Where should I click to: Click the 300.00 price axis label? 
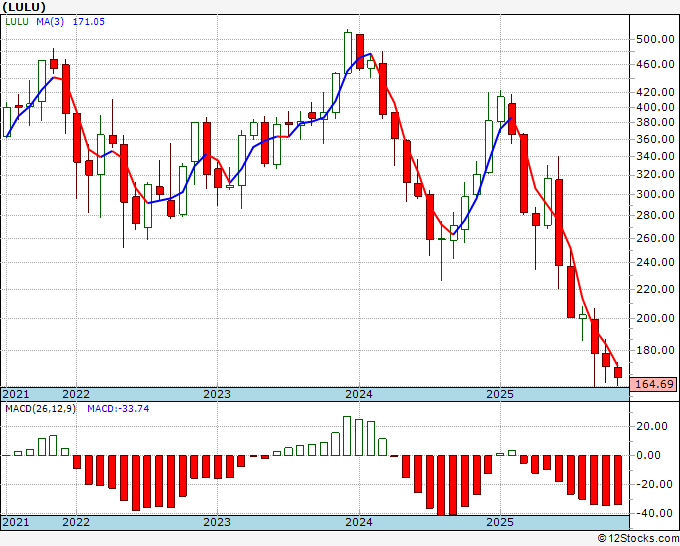(655, 194)
